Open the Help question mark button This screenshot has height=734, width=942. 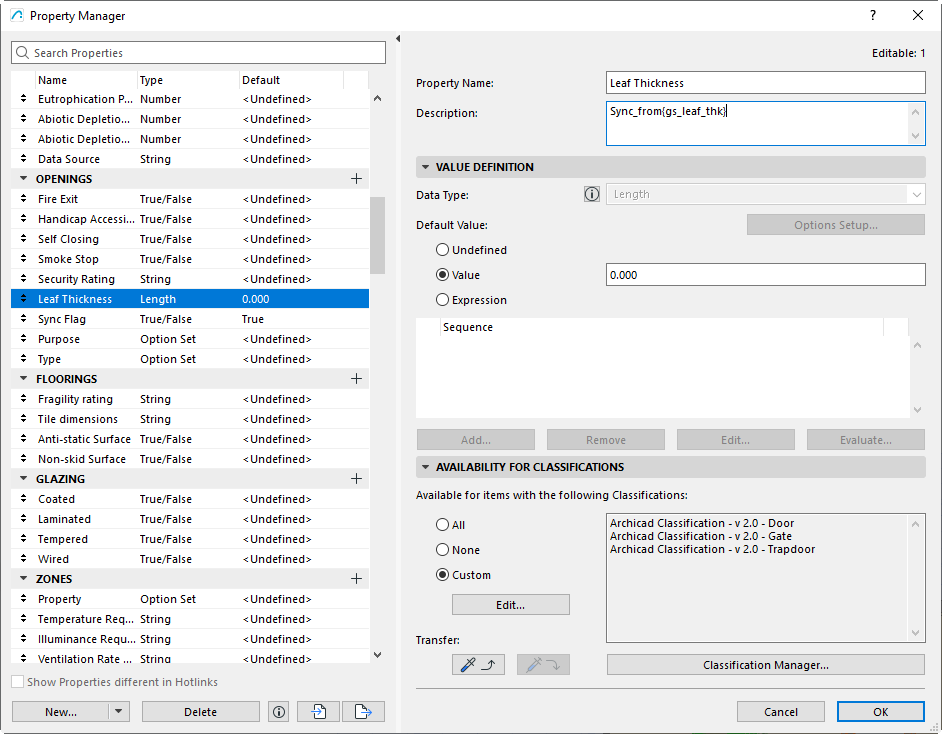pos(873,16)
